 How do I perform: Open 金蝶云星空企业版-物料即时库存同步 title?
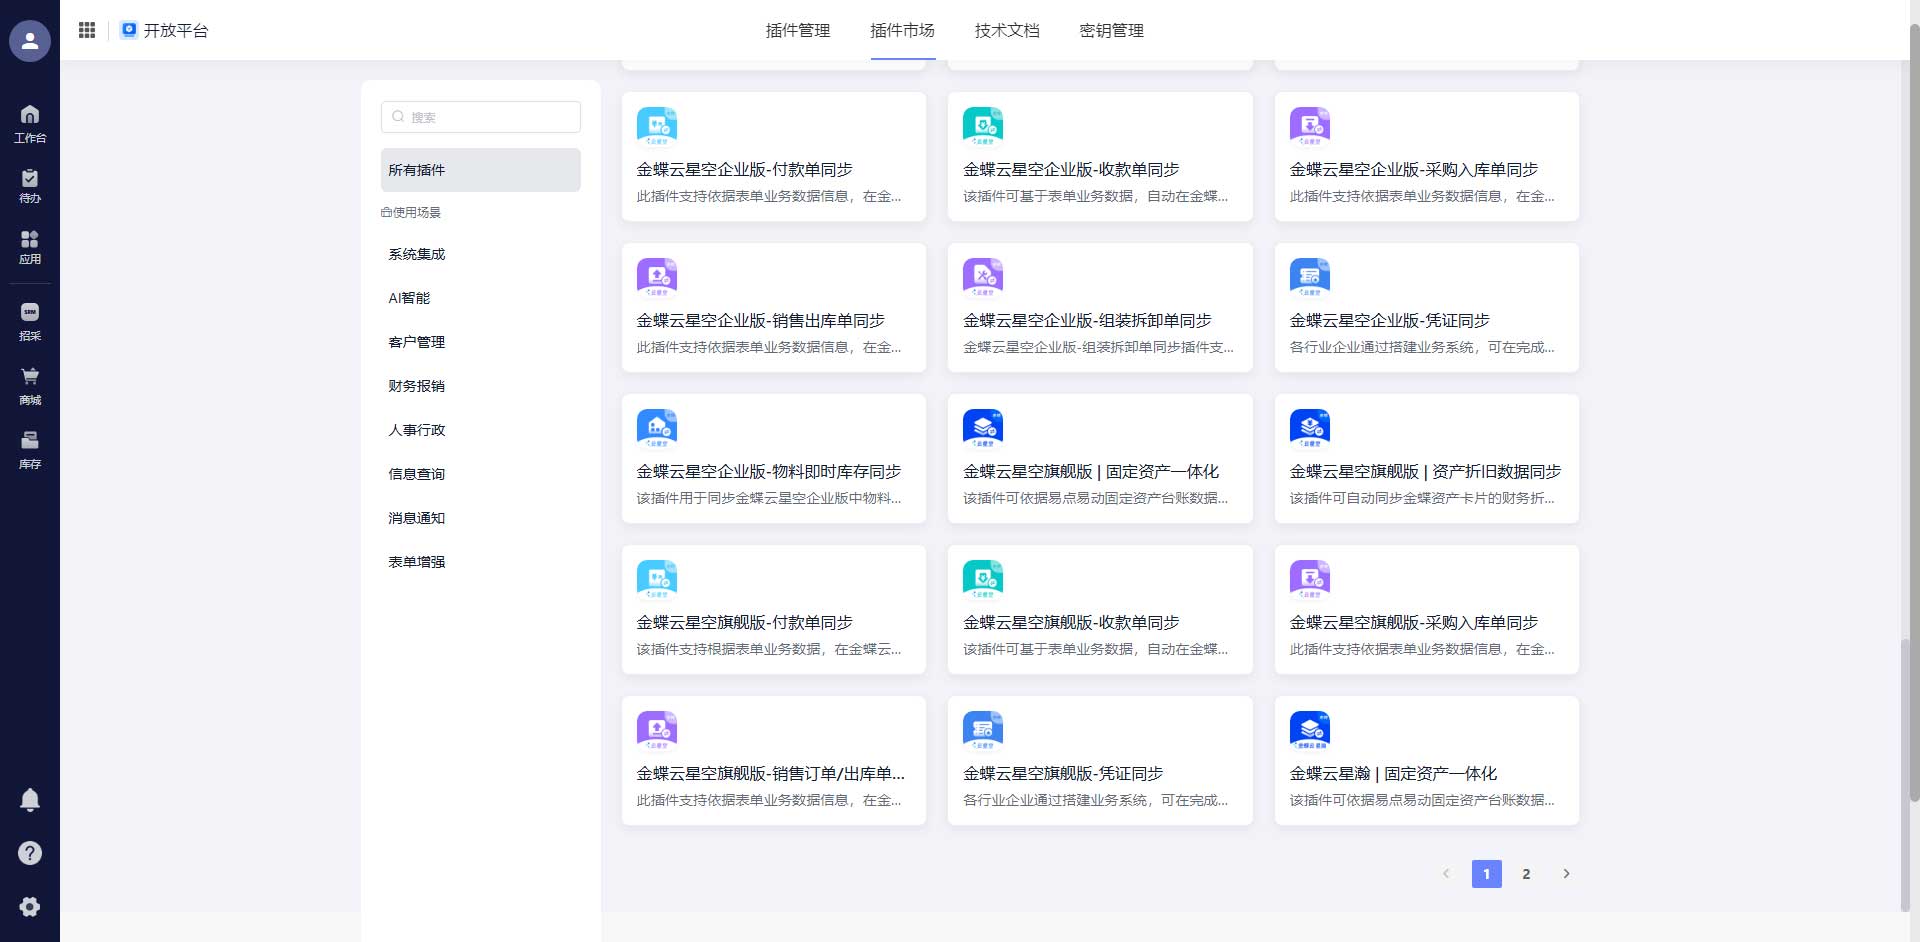(769, 472)
